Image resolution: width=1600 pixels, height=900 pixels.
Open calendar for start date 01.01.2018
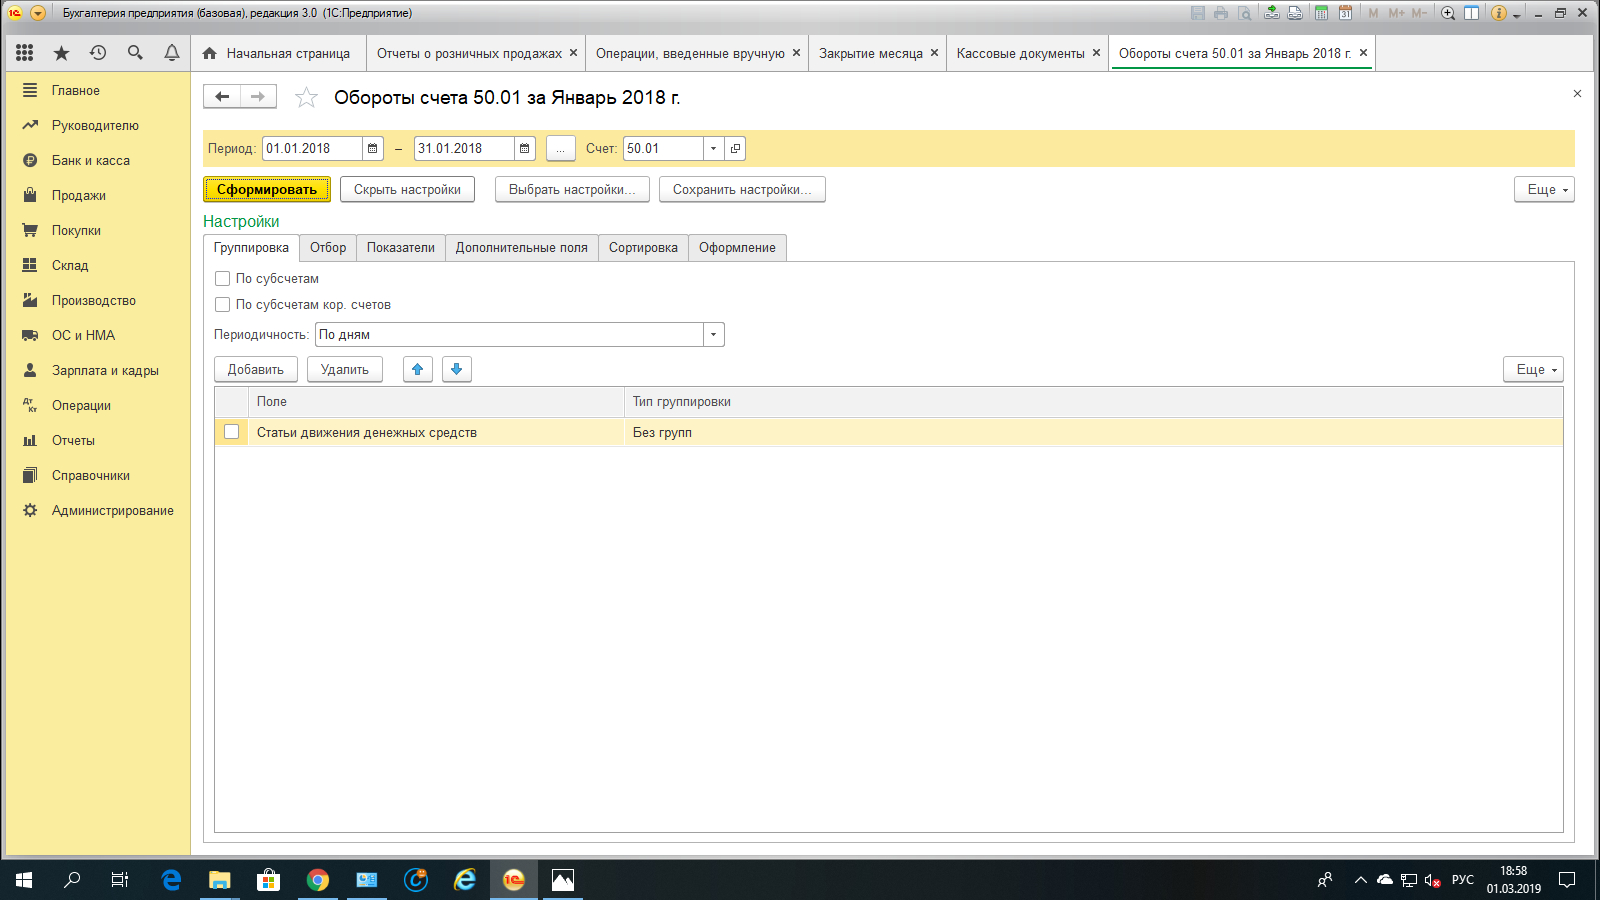coord(373,149)
